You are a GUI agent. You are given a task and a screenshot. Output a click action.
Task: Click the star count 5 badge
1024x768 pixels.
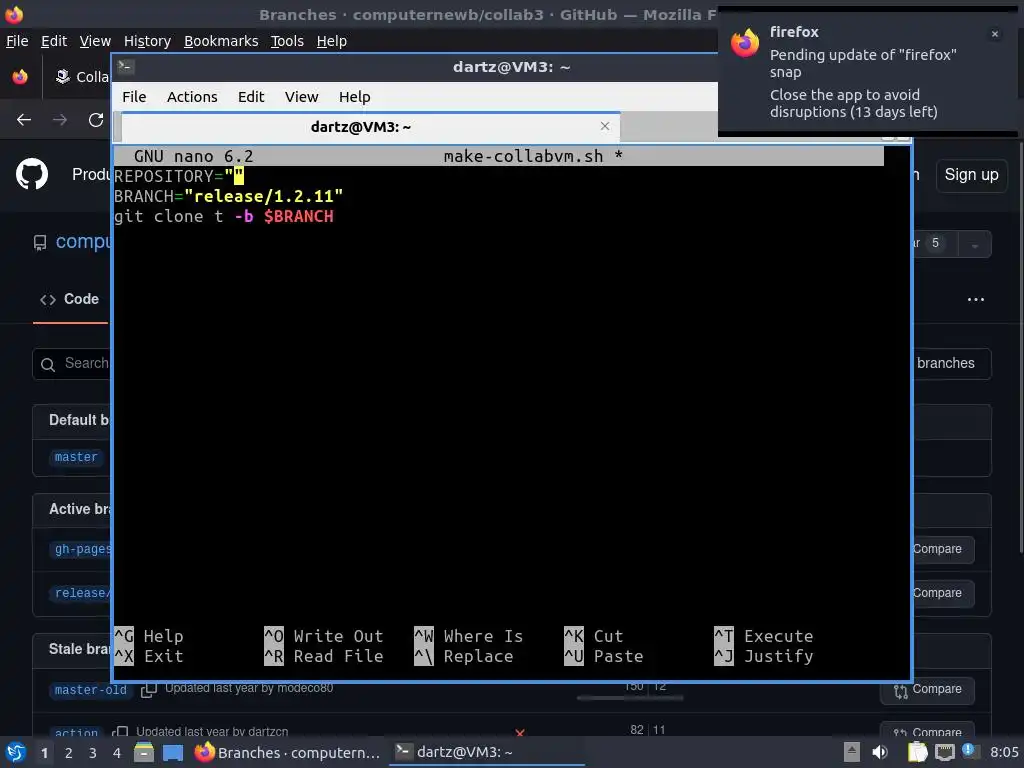(x=935, y=243)
